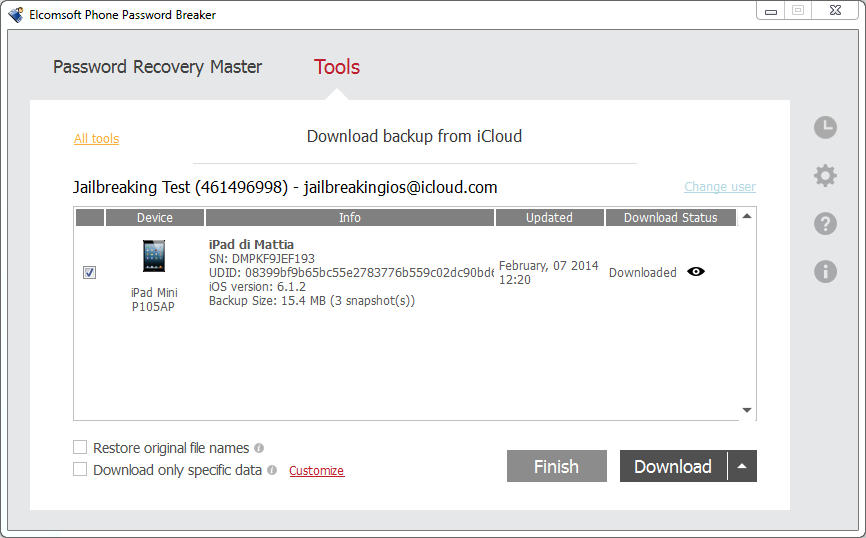Click the Downloaded status text
This screenshot has height=538, width=866.
pyautogui.click(x=642, y=273)
